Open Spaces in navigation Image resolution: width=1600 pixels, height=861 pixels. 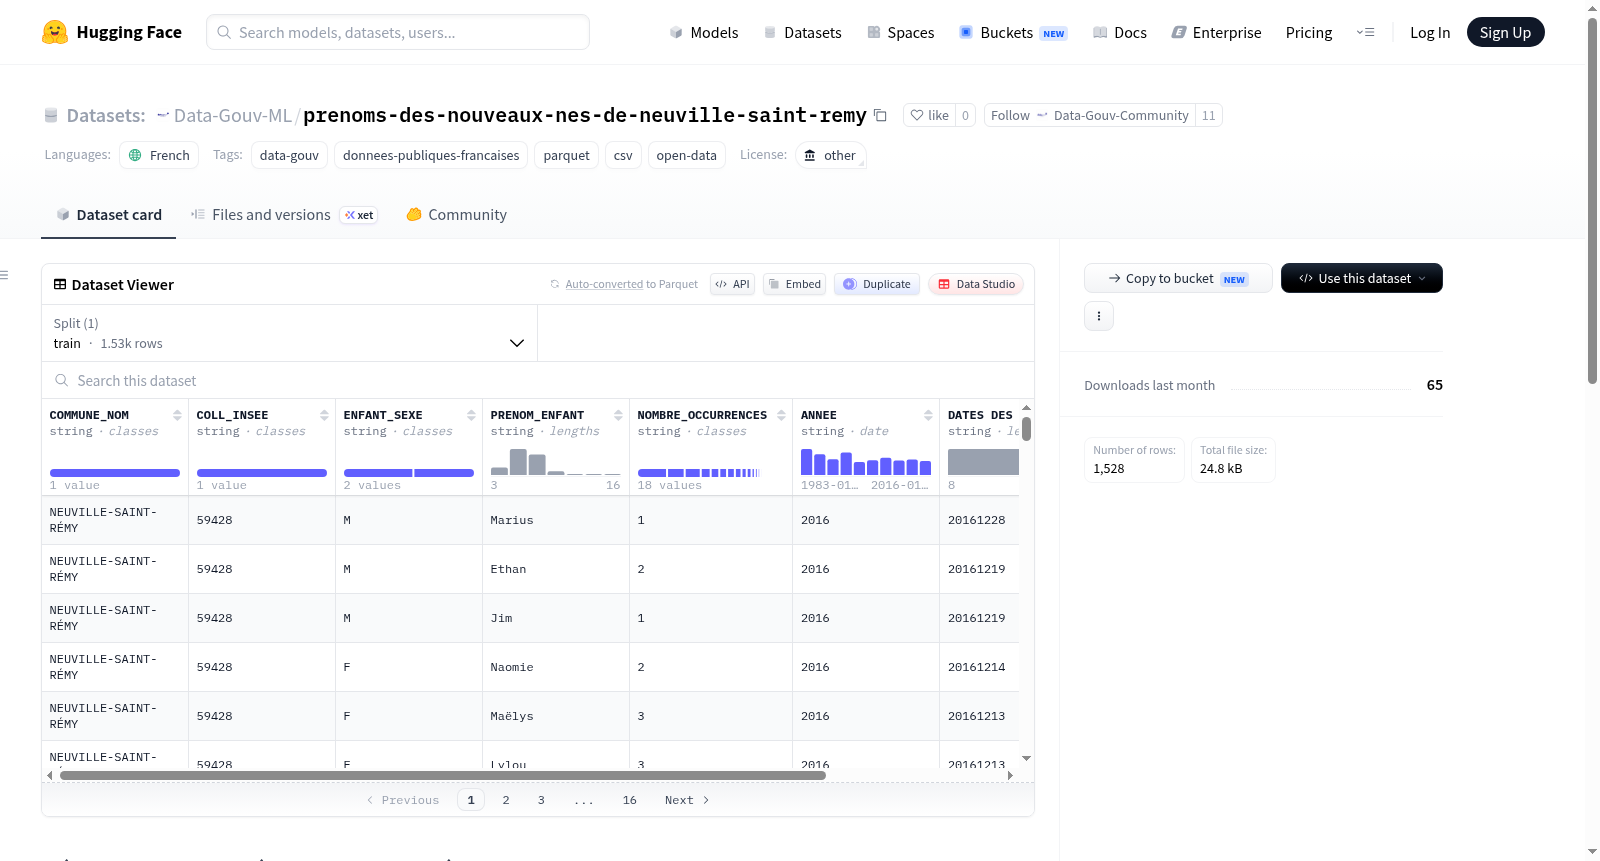coord(901,32)
